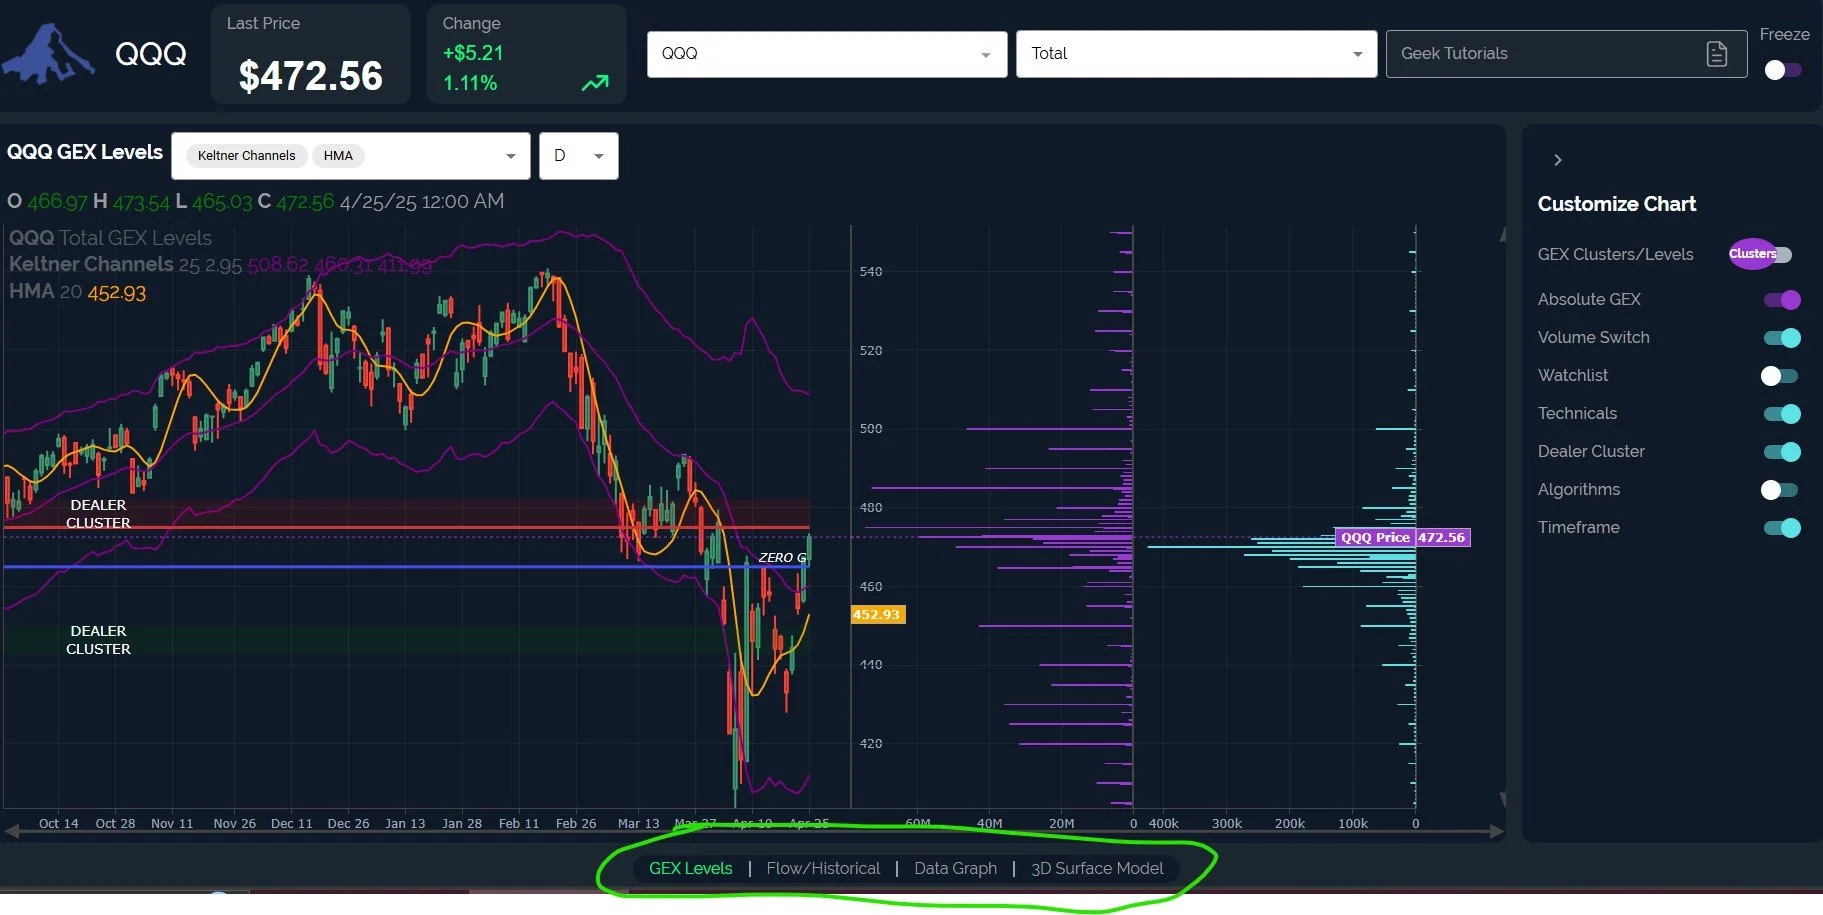Click the chart's vertical scrollbar up arrow
1823x915 pixels.
coord(1502,235)
